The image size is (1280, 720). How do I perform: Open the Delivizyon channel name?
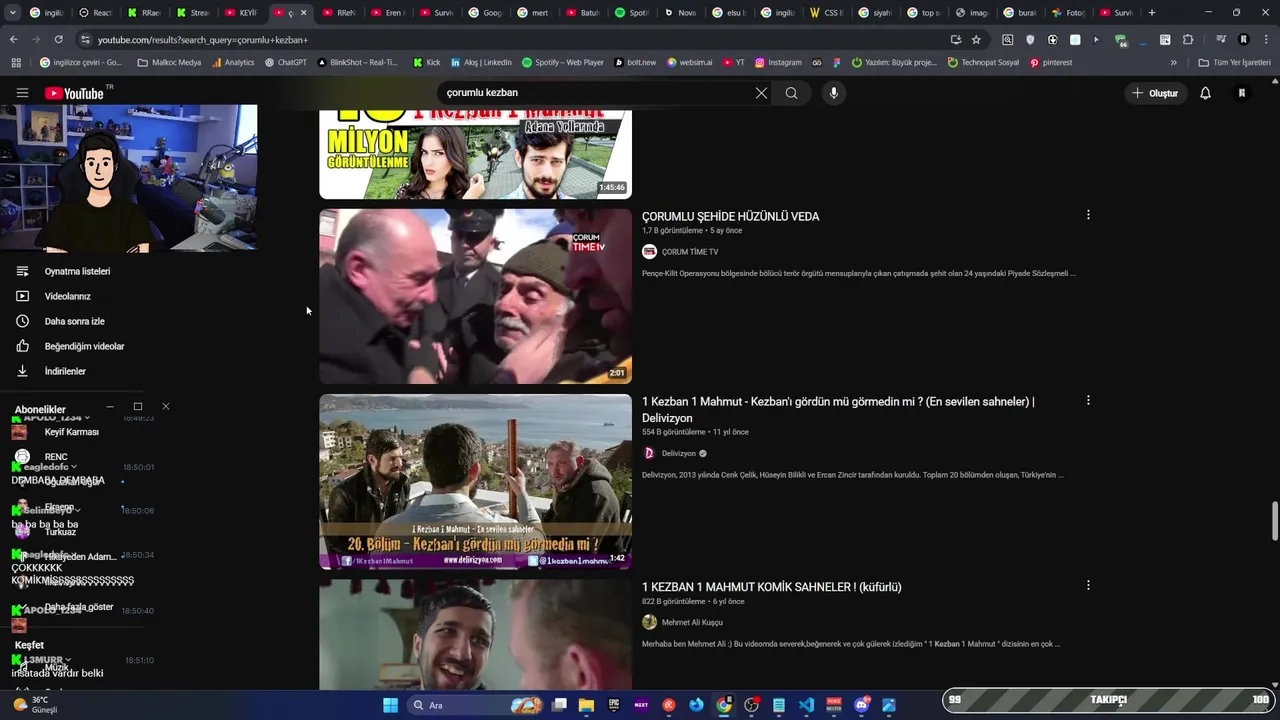tap(679, 453)
